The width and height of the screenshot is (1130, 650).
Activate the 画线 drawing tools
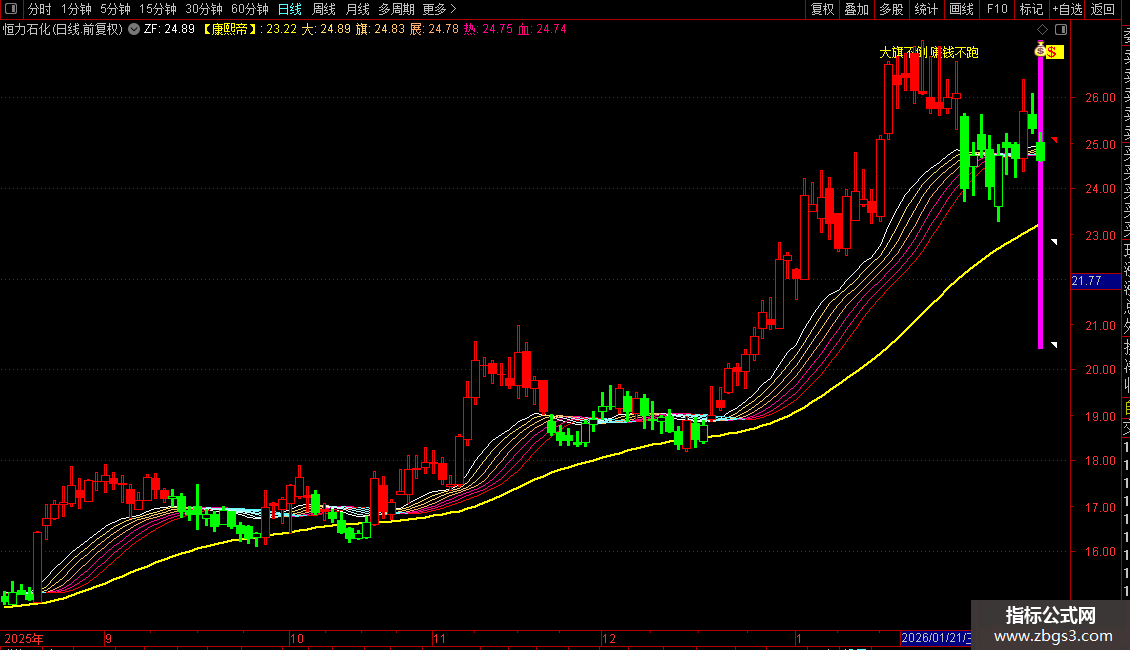[961, 9]
